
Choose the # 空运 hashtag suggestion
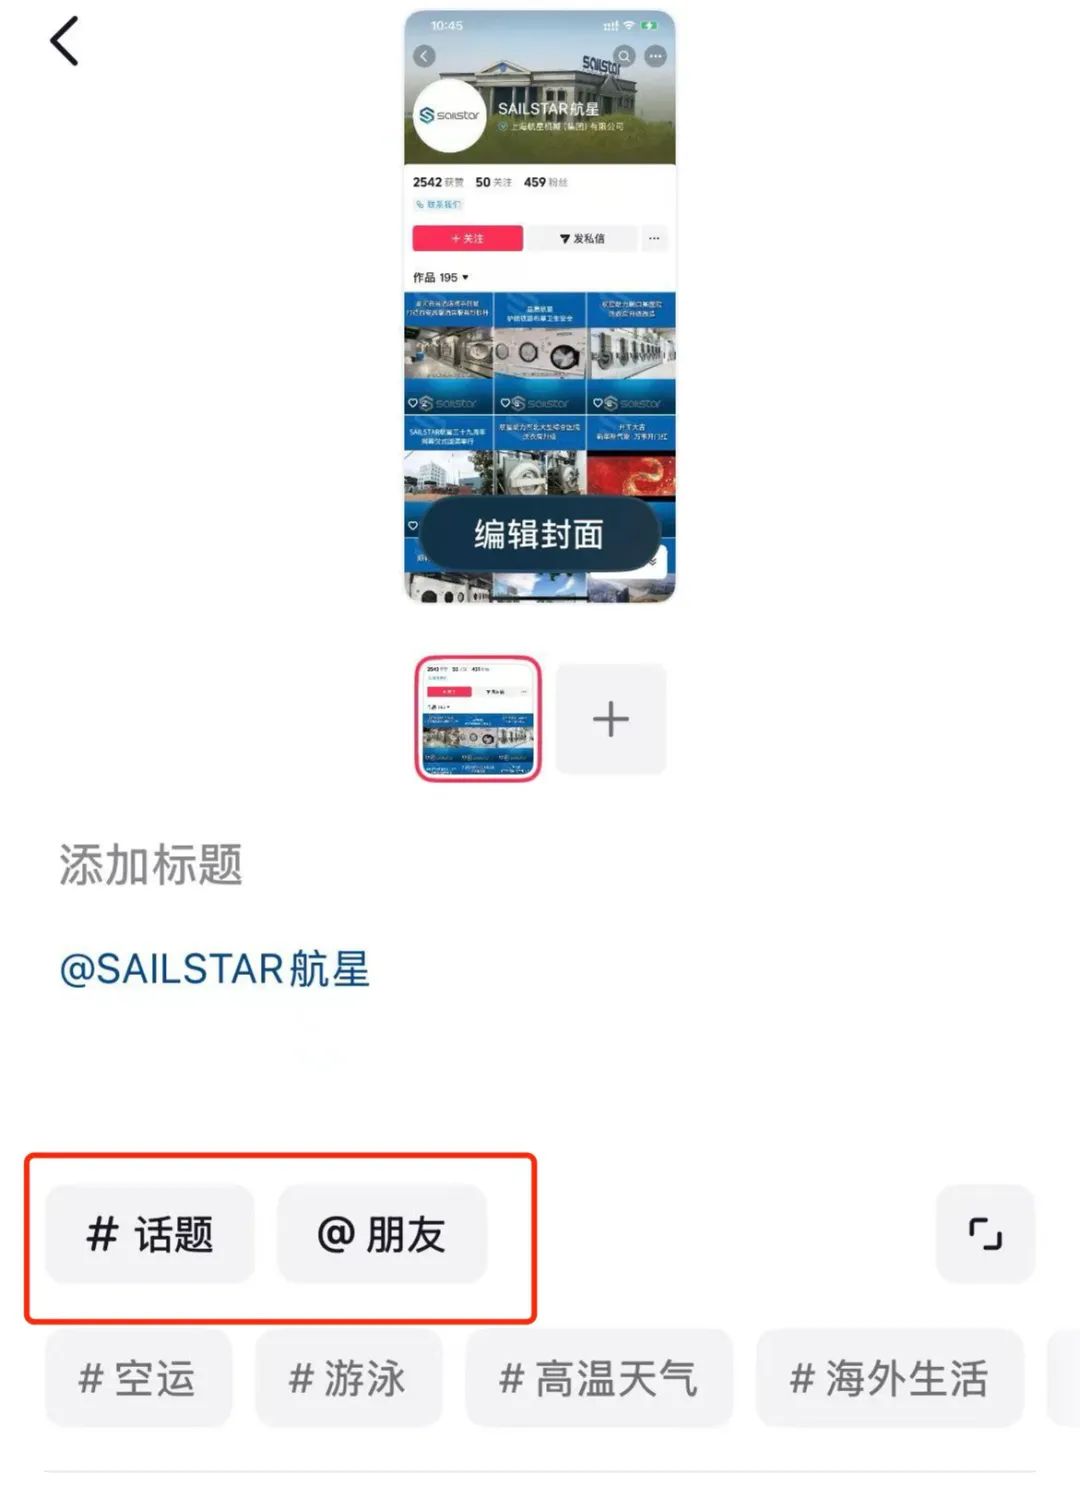click(138, 1378)
